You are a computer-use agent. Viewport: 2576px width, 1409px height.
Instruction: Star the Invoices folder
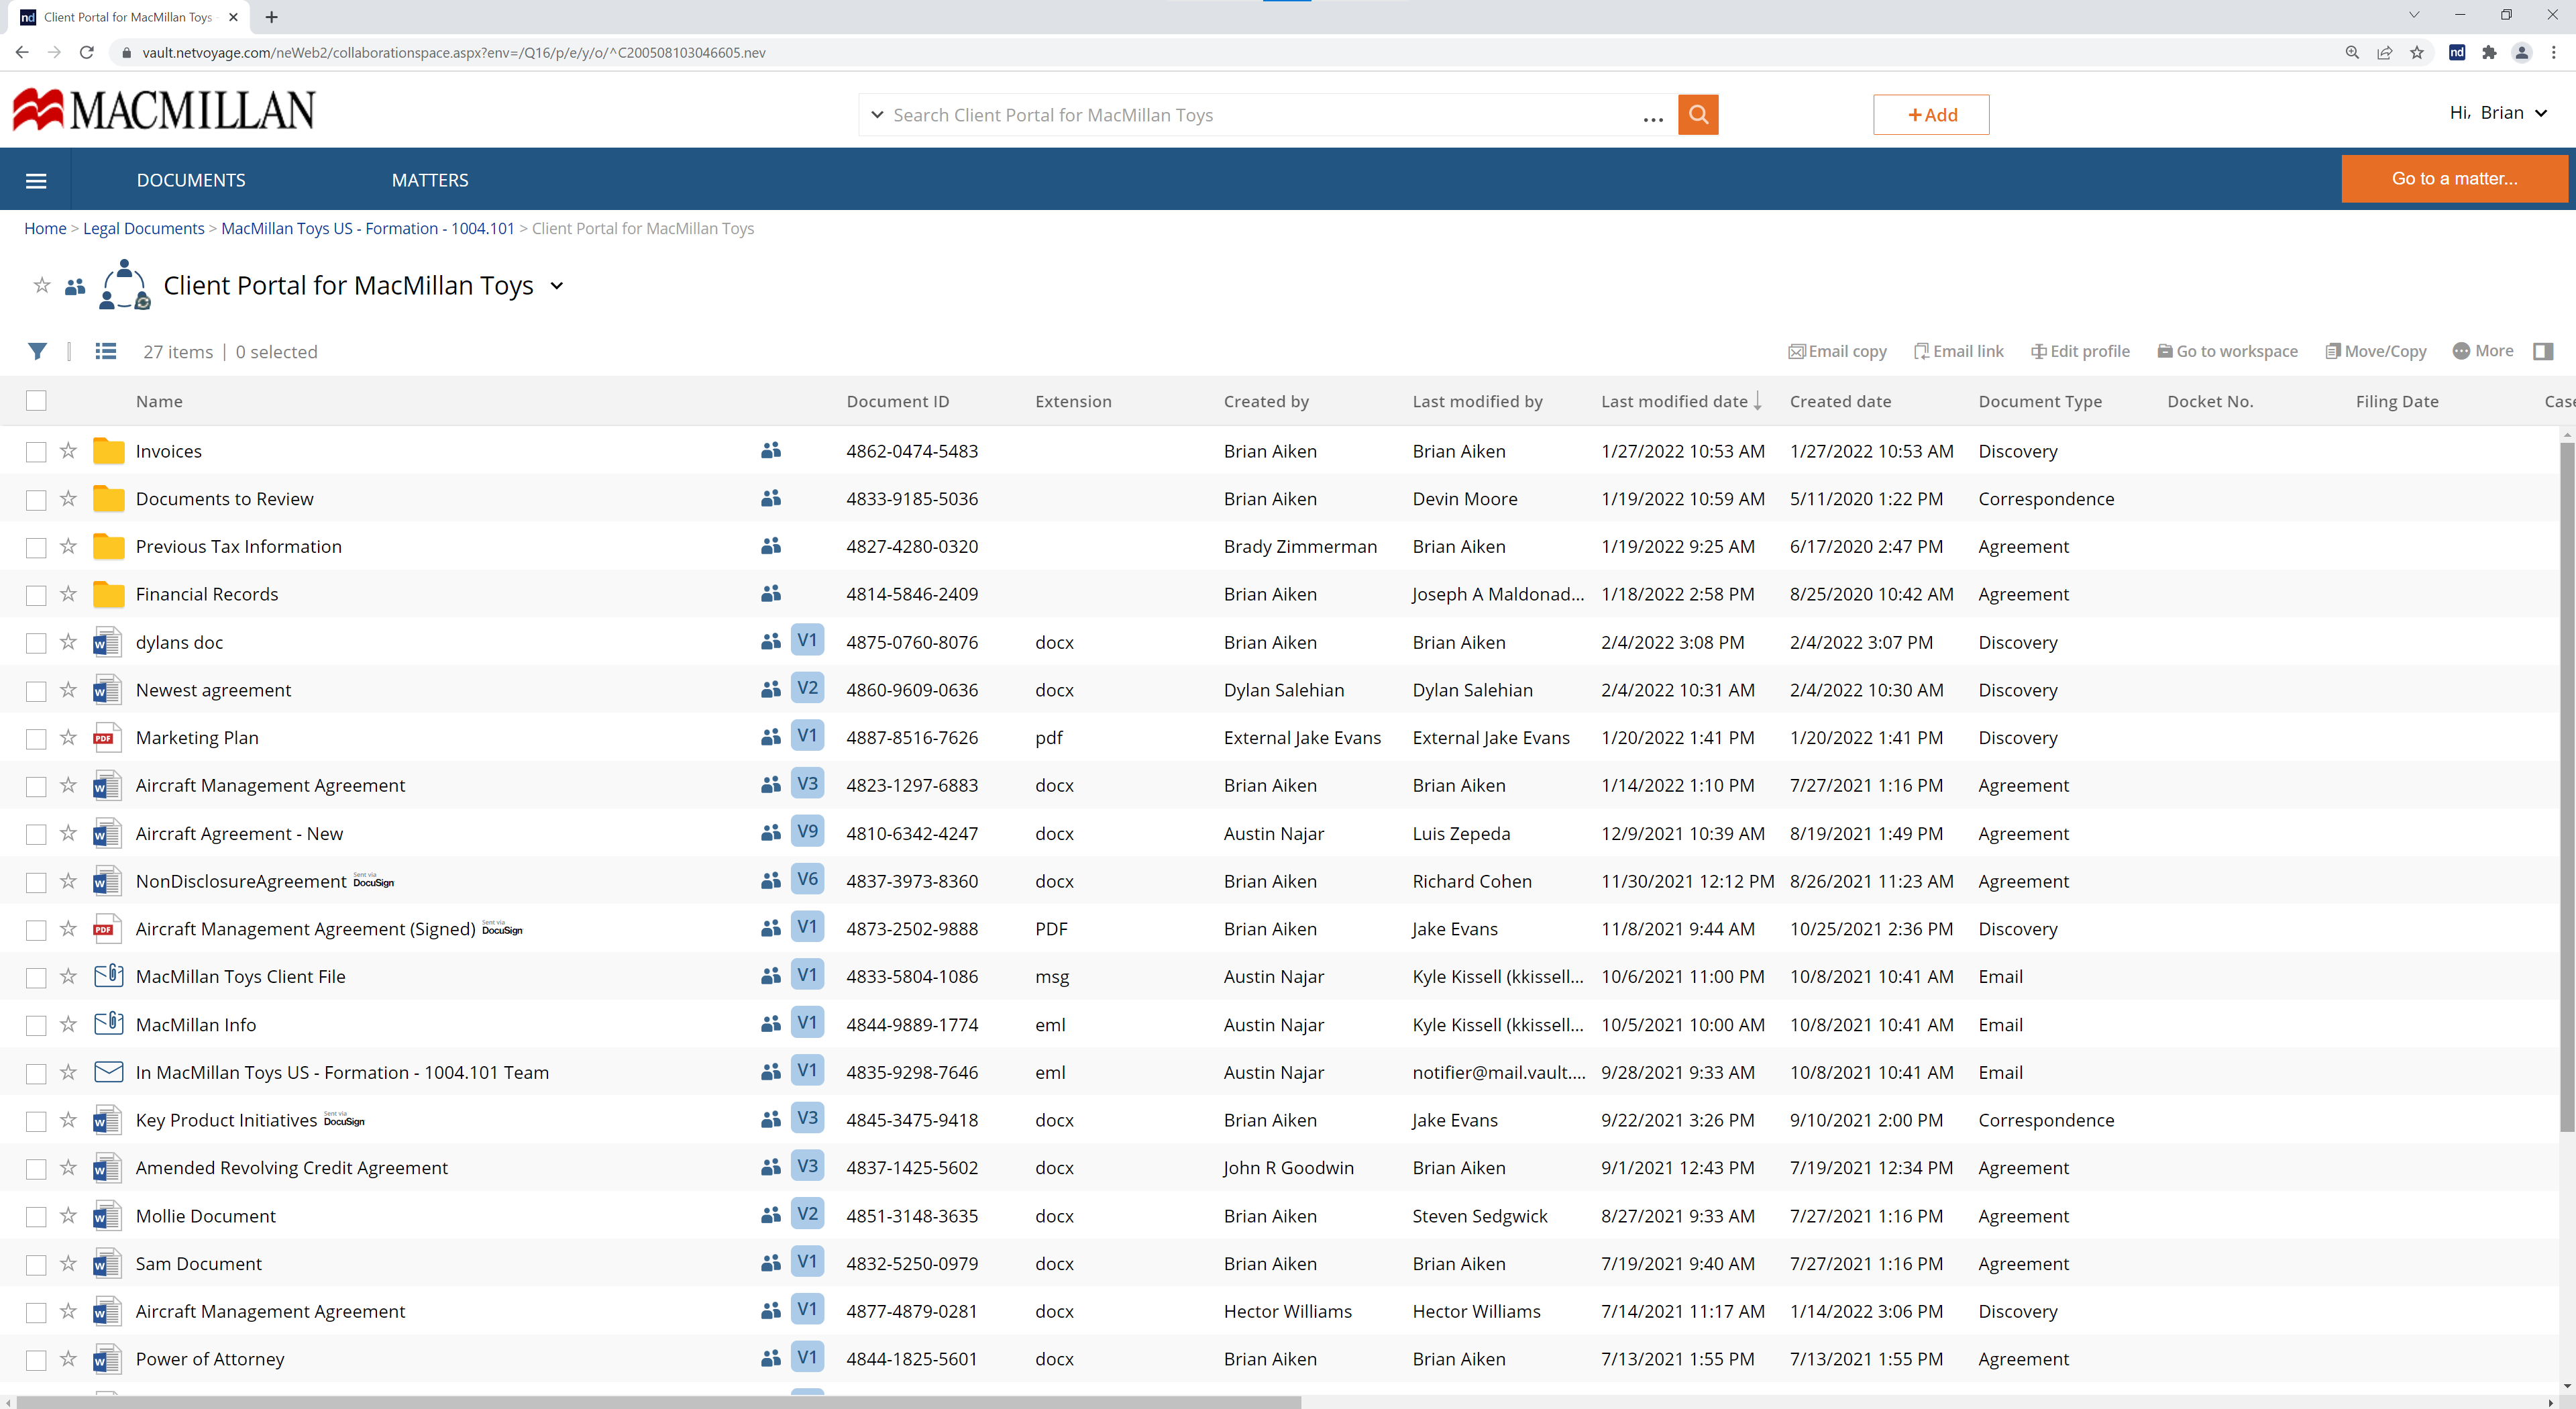[68, 451]
